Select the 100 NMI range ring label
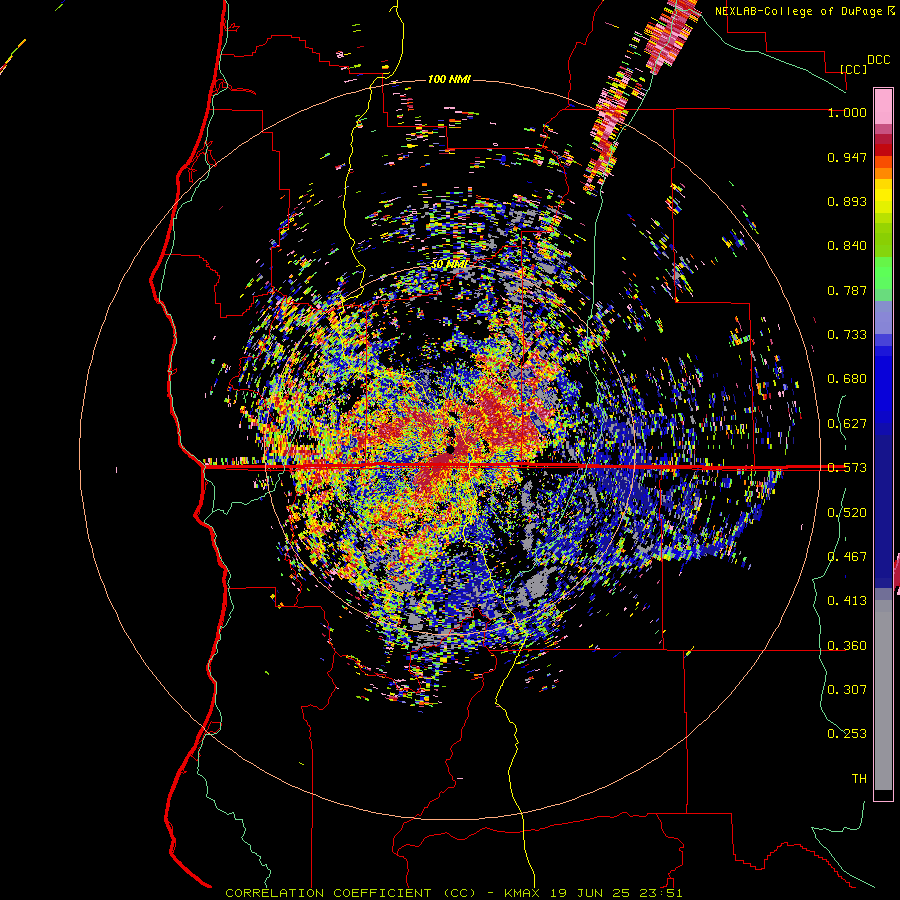Viewport: 900px width, 900px height. (449, 79)
